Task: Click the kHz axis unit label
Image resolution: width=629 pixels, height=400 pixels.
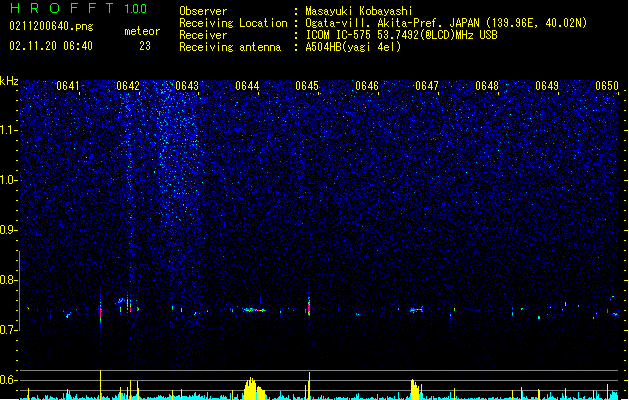Action: 9,81
